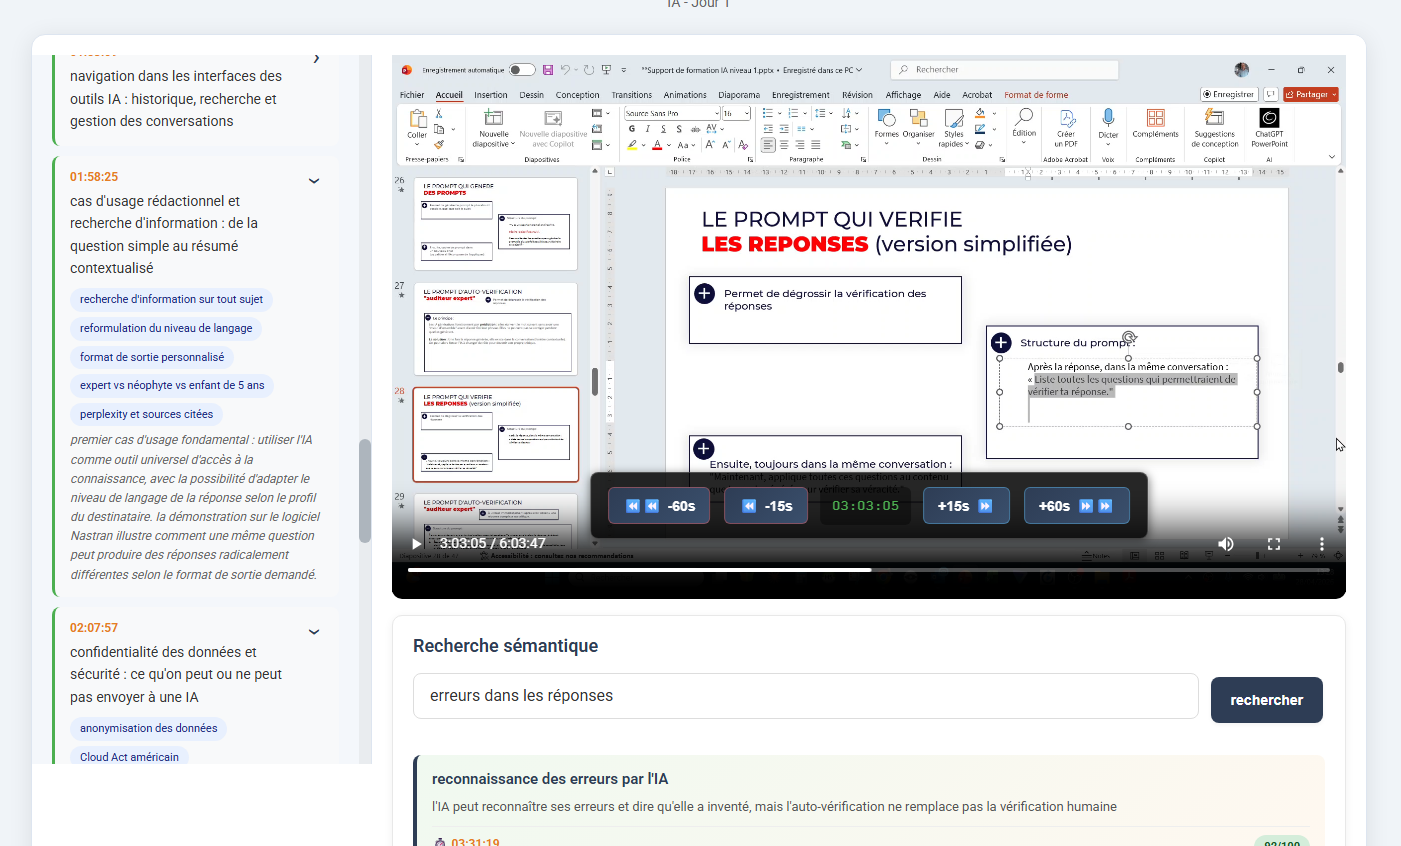Open the Partager share dropdown
The height and width of the screenshot is (846, 1401).
(1311, 94)
